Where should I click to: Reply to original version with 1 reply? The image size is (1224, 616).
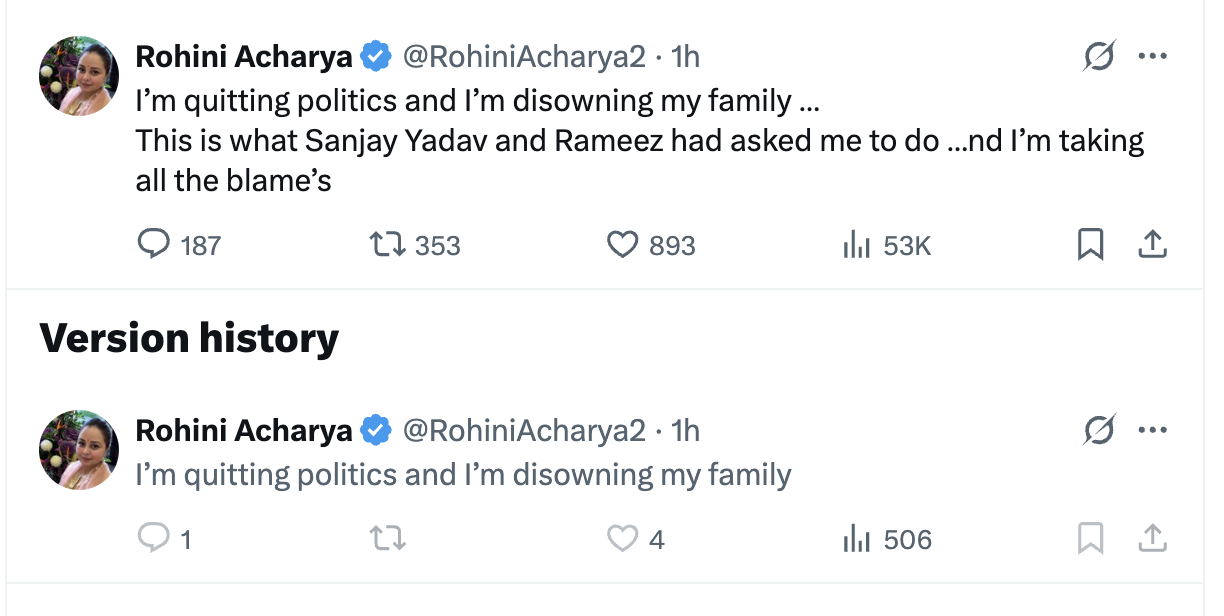click(x=153, y=539)
